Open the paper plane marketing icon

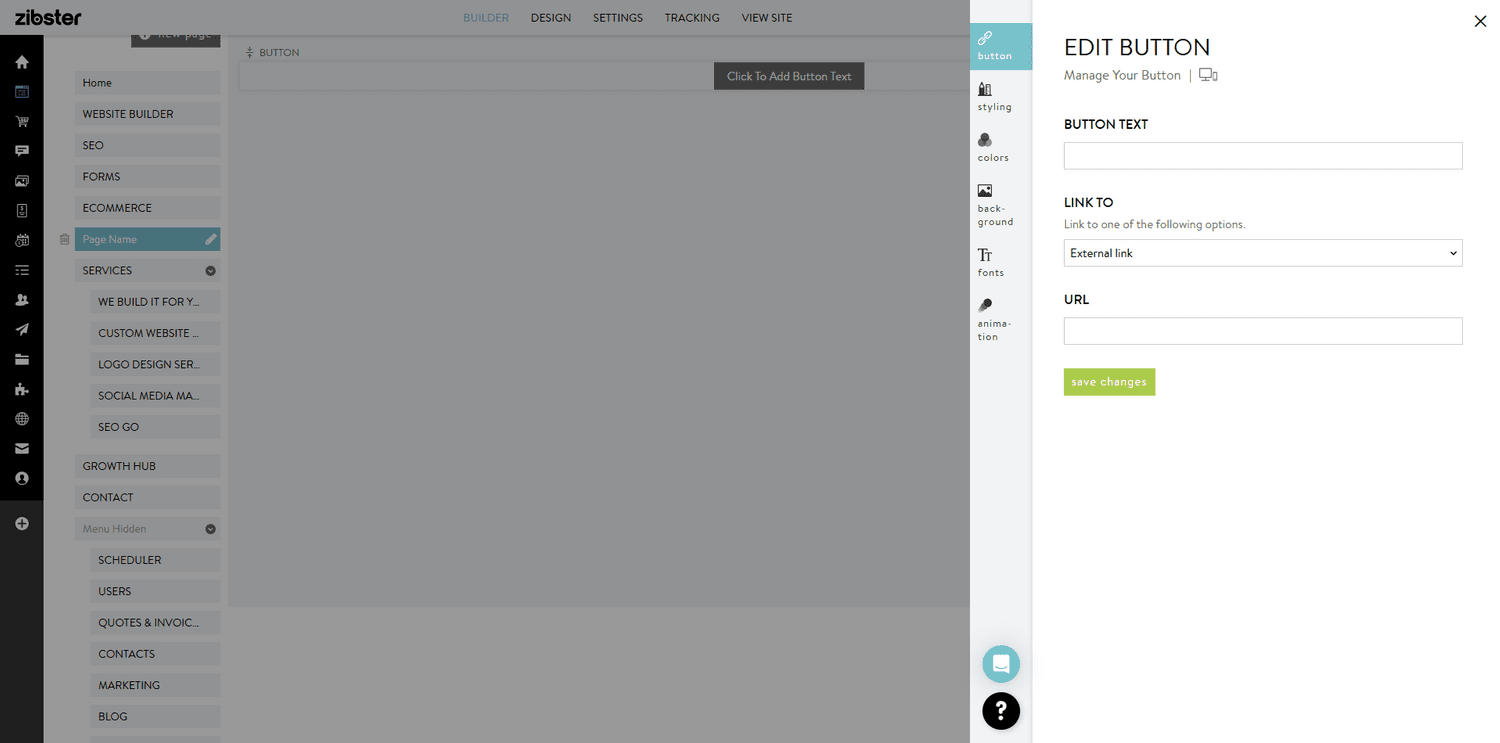click(21, 330)
